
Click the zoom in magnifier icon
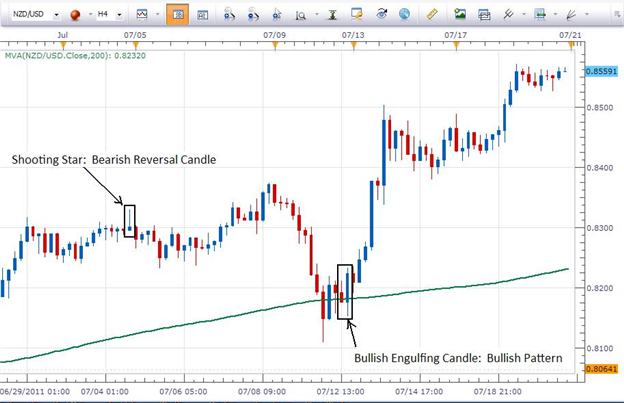[230, 15]
